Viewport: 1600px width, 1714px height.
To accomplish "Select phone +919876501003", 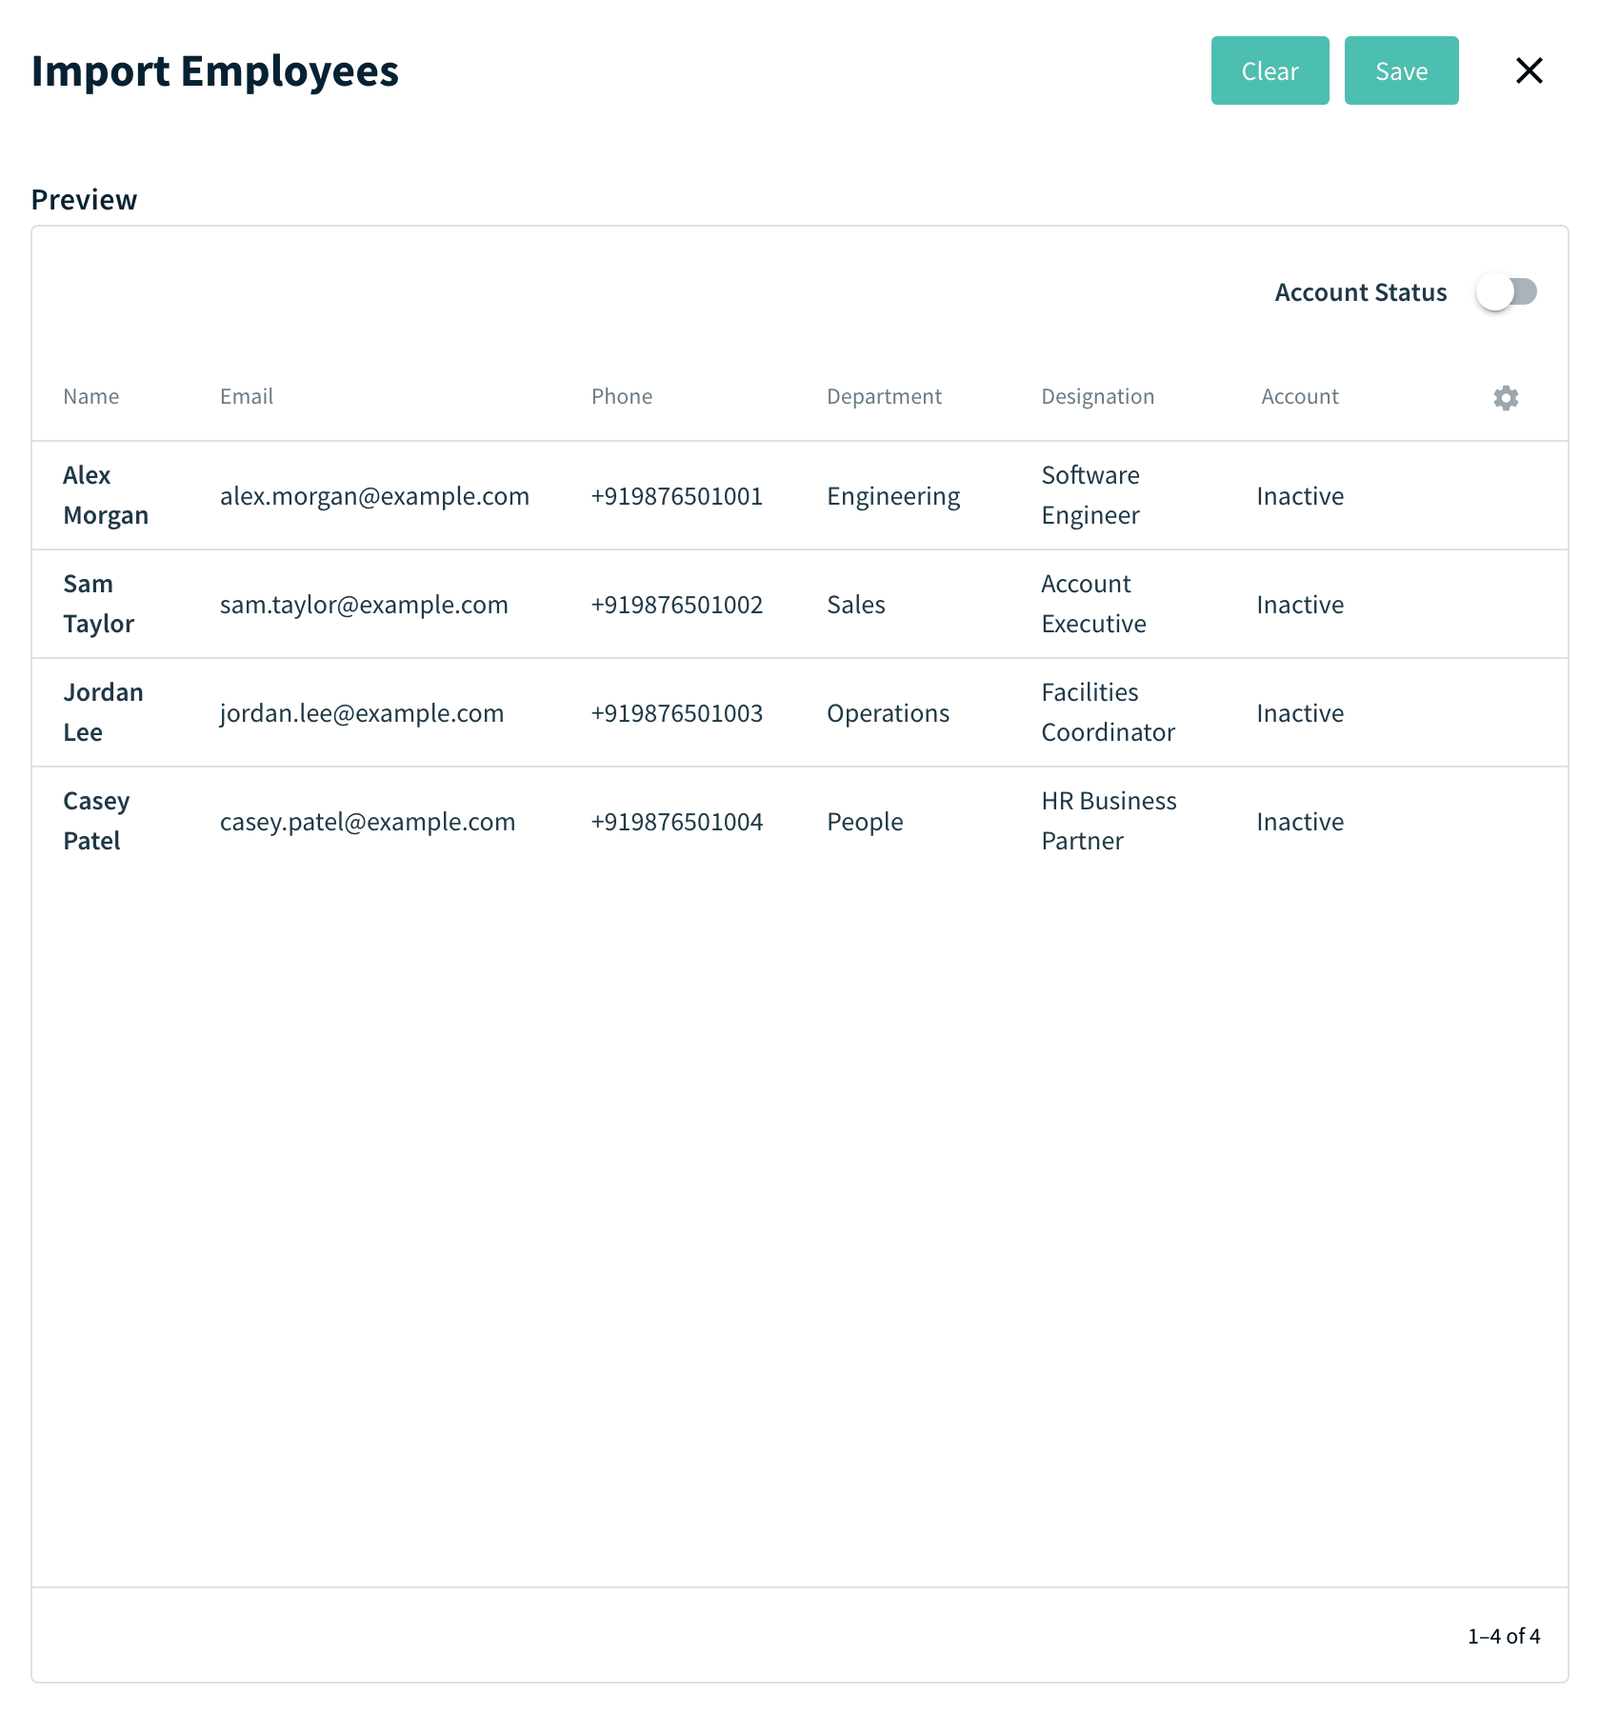I will (677, 713).
